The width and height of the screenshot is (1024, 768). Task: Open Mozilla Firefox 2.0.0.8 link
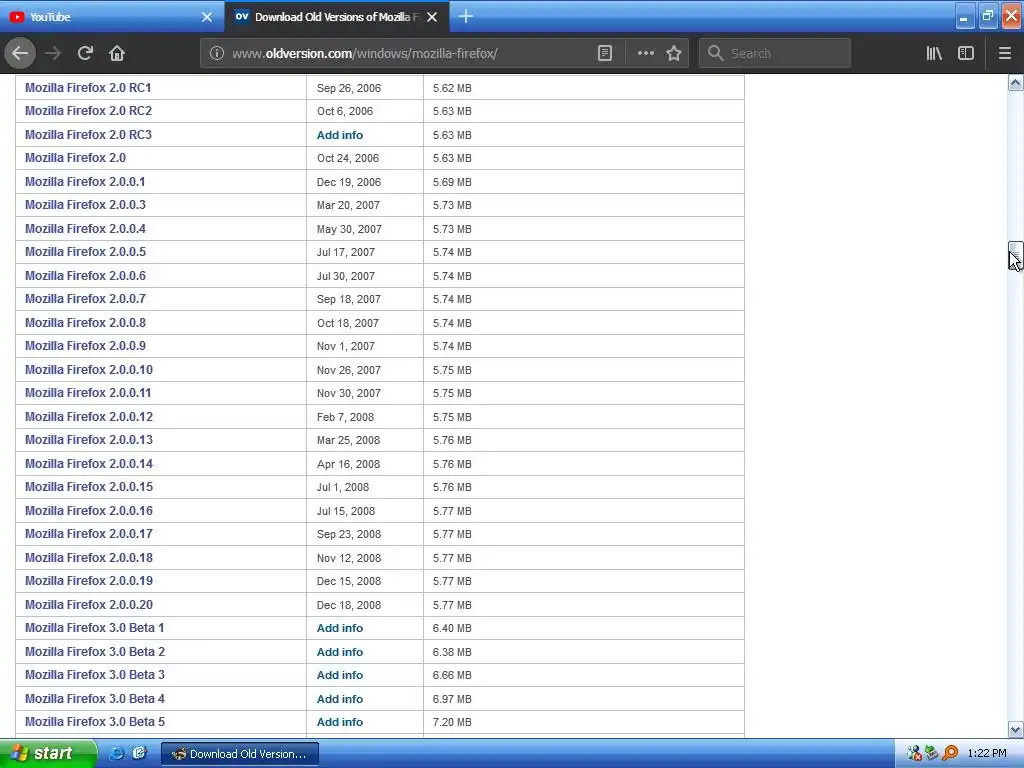click(x=85, y=323)
